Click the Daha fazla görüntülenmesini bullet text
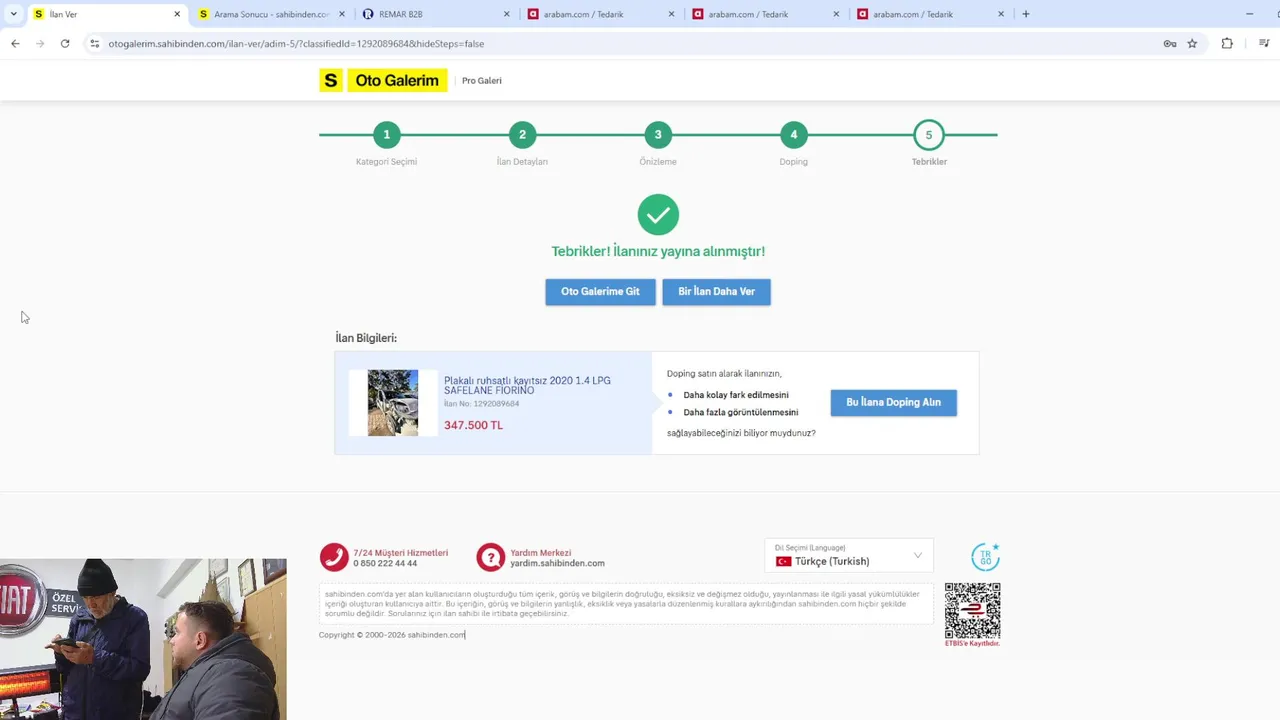Image resolution: width=1280 pixels, height=720 pixels. click(740, 412)
